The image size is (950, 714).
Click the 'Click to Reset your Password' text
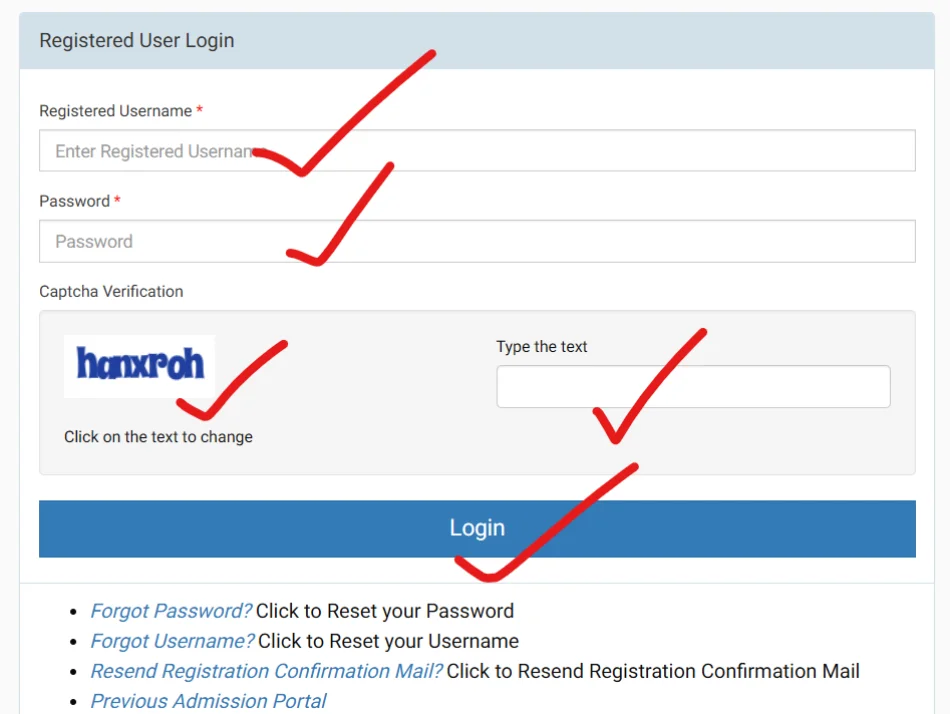pyautogui.click(x=385, y=611)
